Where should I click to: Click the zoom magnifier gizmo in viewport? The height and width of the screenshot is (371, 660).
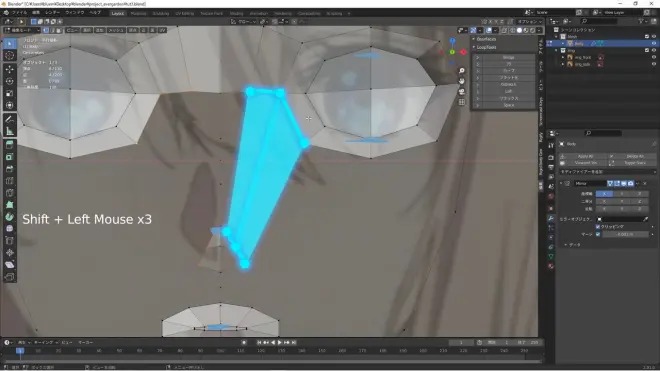(462, 71)
